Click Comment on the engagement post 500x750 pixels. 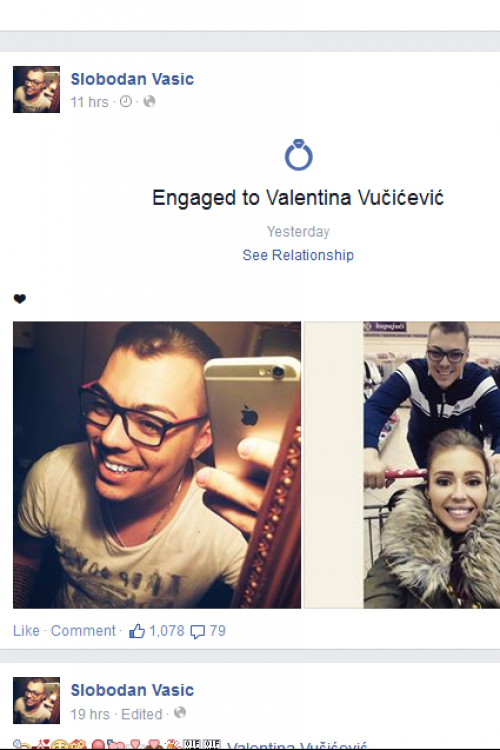click(83, 631)
